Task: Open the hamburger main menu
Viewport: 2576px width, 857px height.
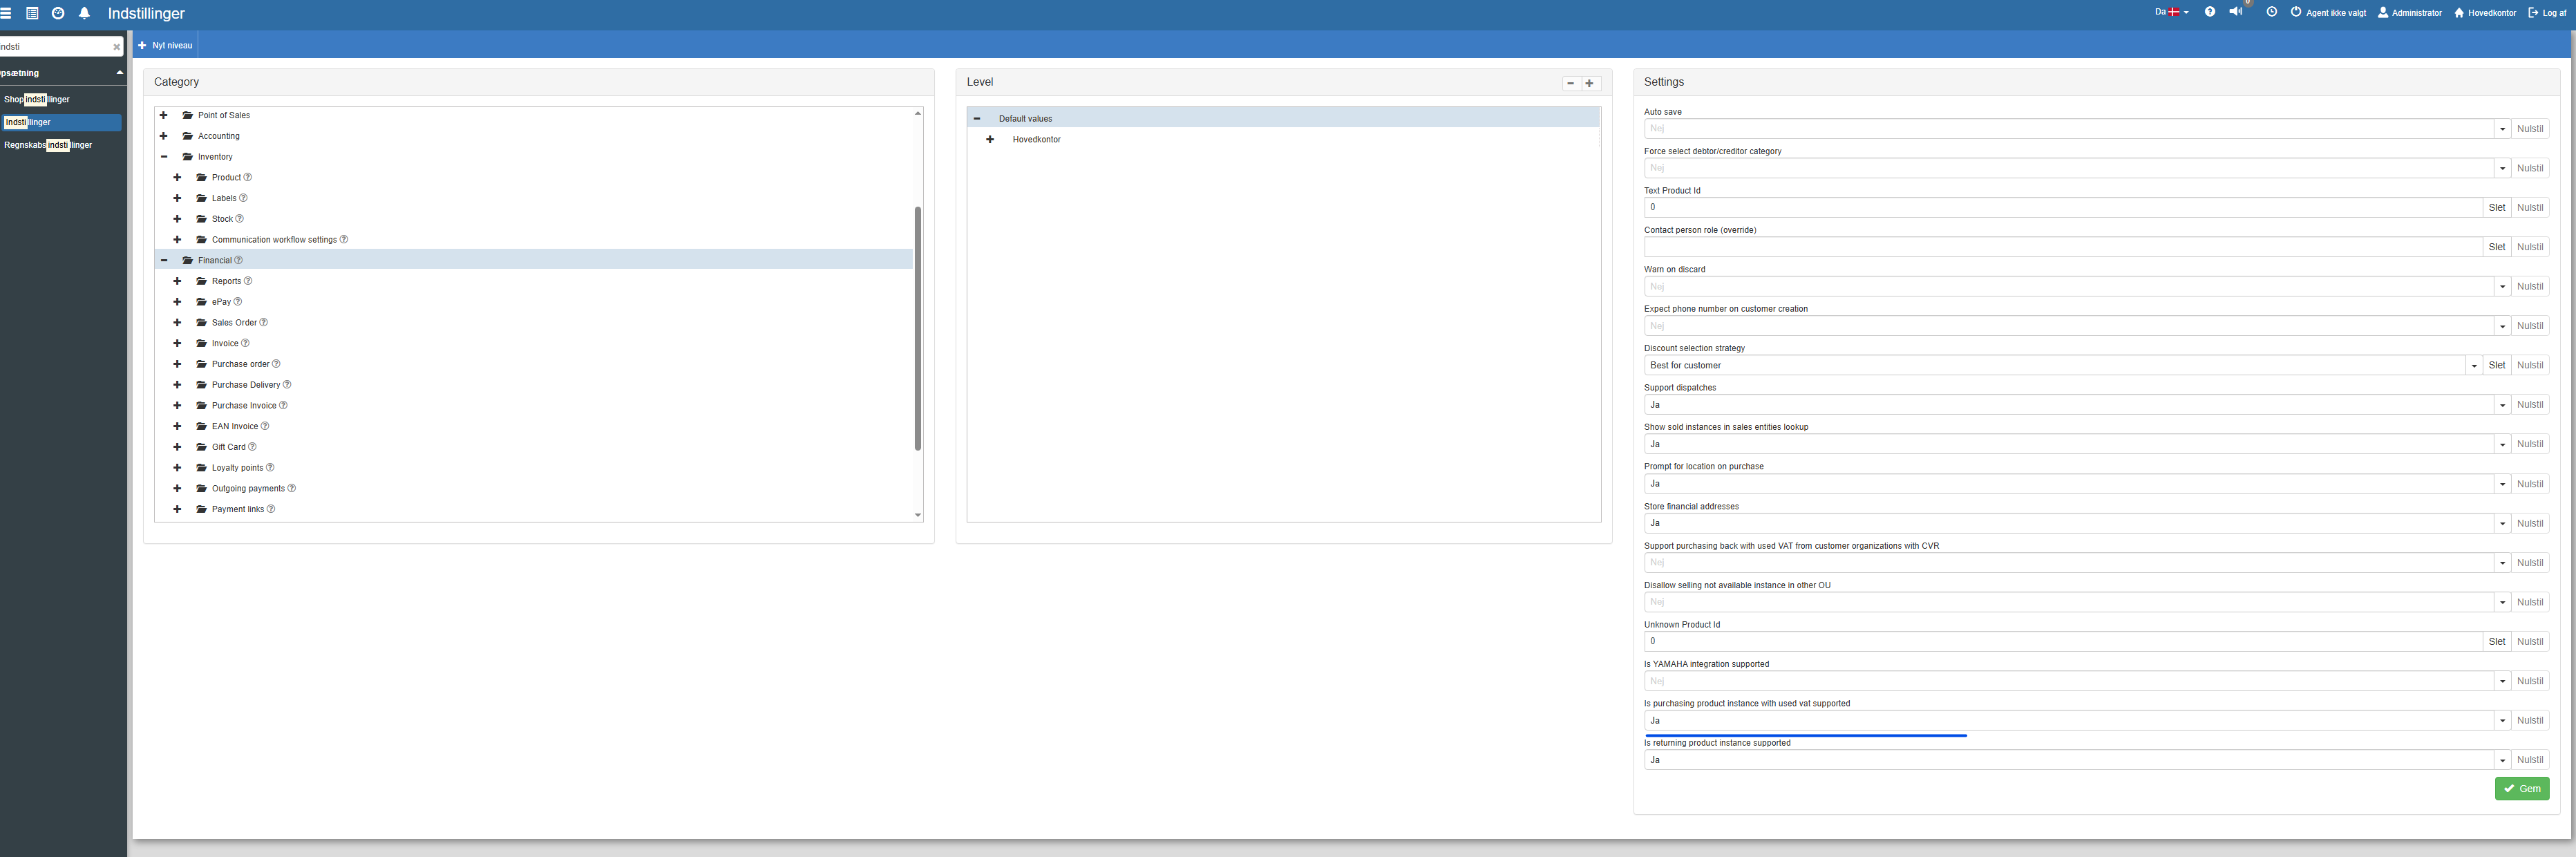Action: (6, 13)
